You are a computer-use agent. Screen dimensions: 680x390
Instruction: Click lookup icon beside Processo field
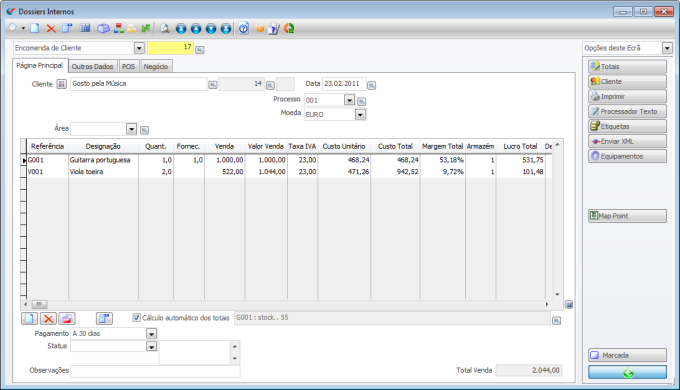click(361, 101)
